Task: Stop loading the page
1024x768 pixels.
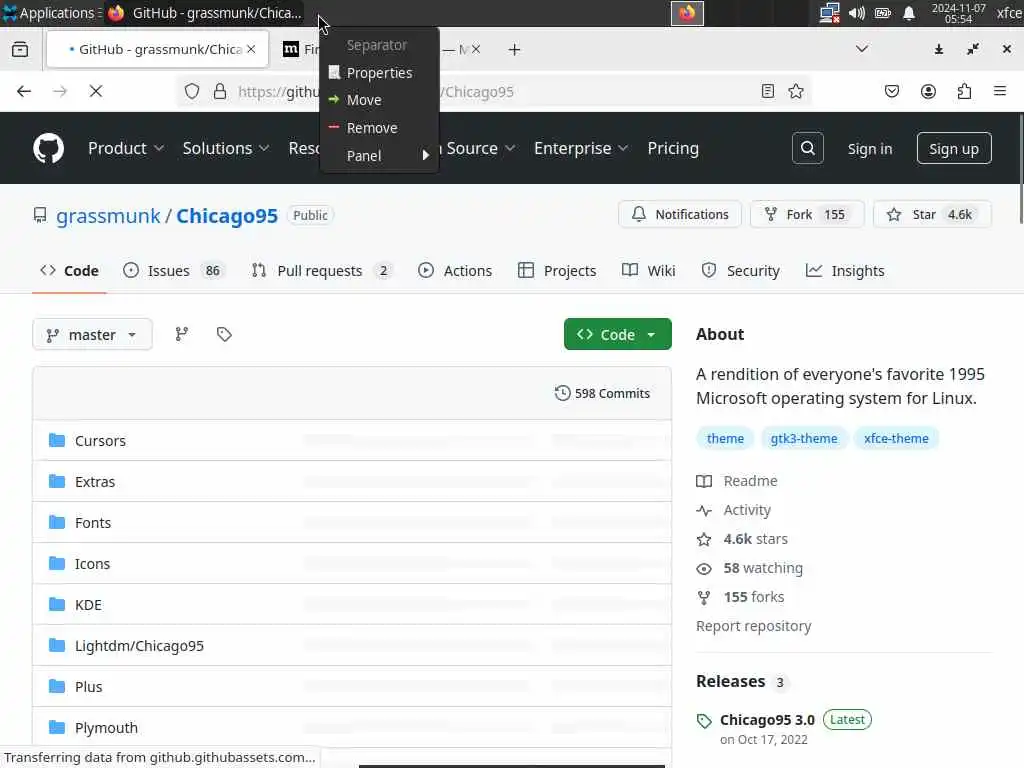Action: [95, 91]
